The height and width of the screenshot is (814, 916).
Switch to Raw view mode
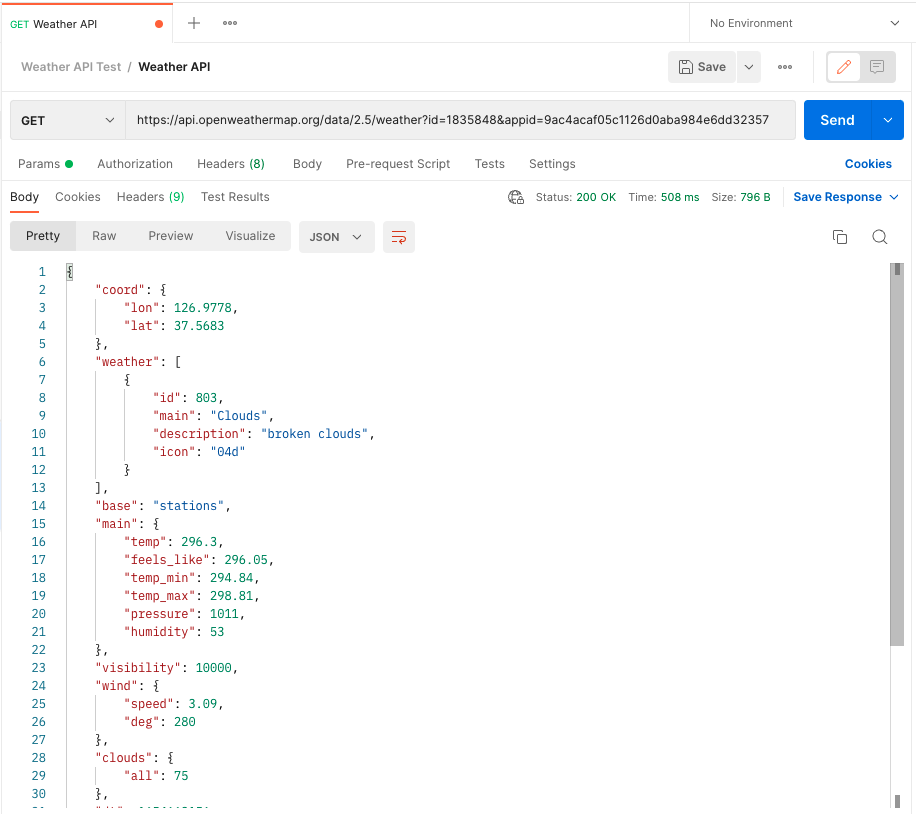tap(104, 236)
